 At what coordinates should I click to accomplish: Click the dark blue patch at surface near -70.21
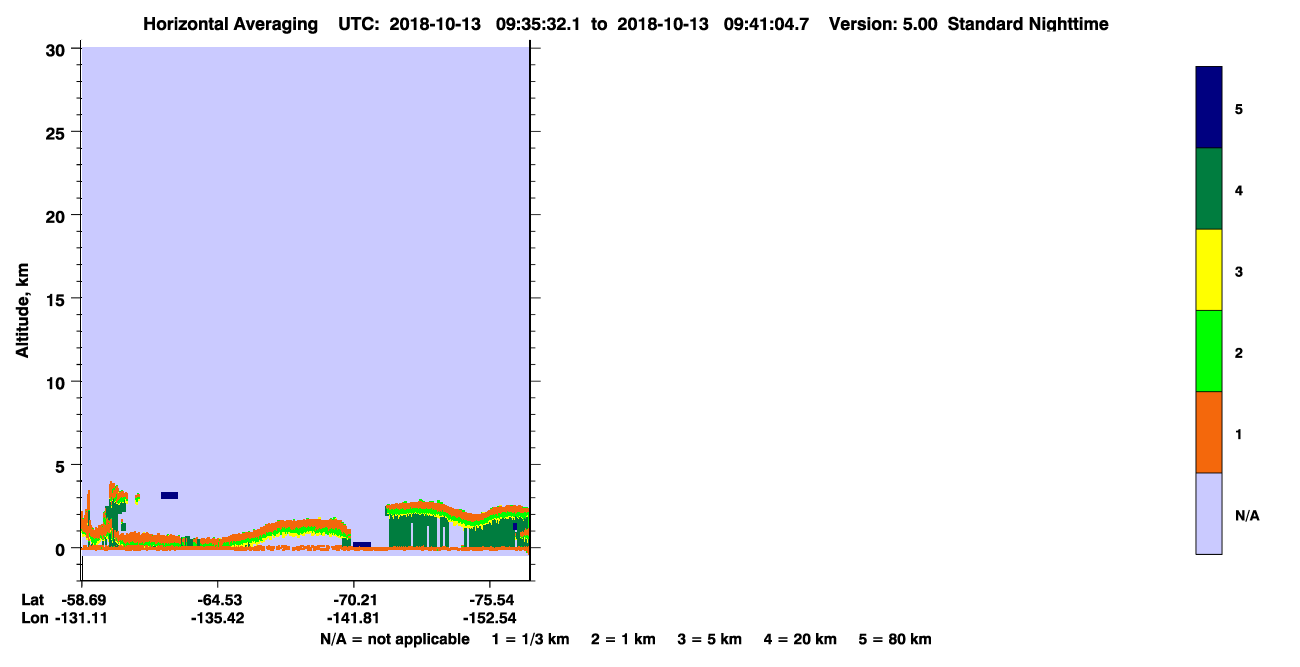[362, 545]
